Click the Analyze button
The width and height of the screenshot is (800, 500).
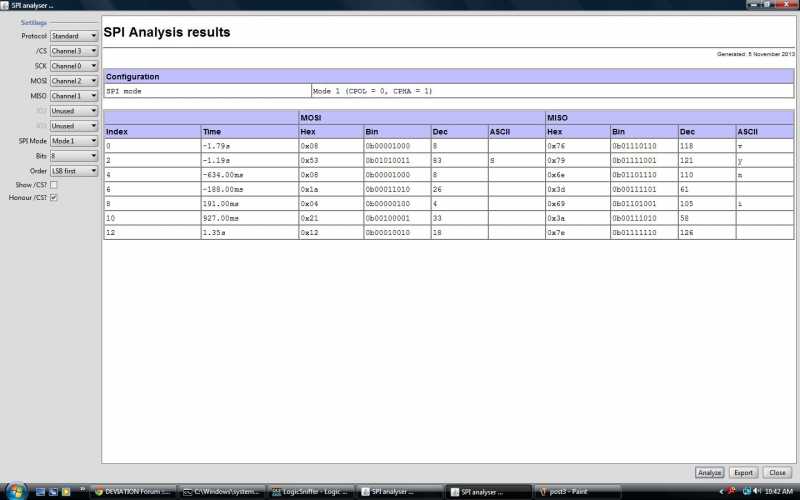pyautogui.click(x=709, y=473)
